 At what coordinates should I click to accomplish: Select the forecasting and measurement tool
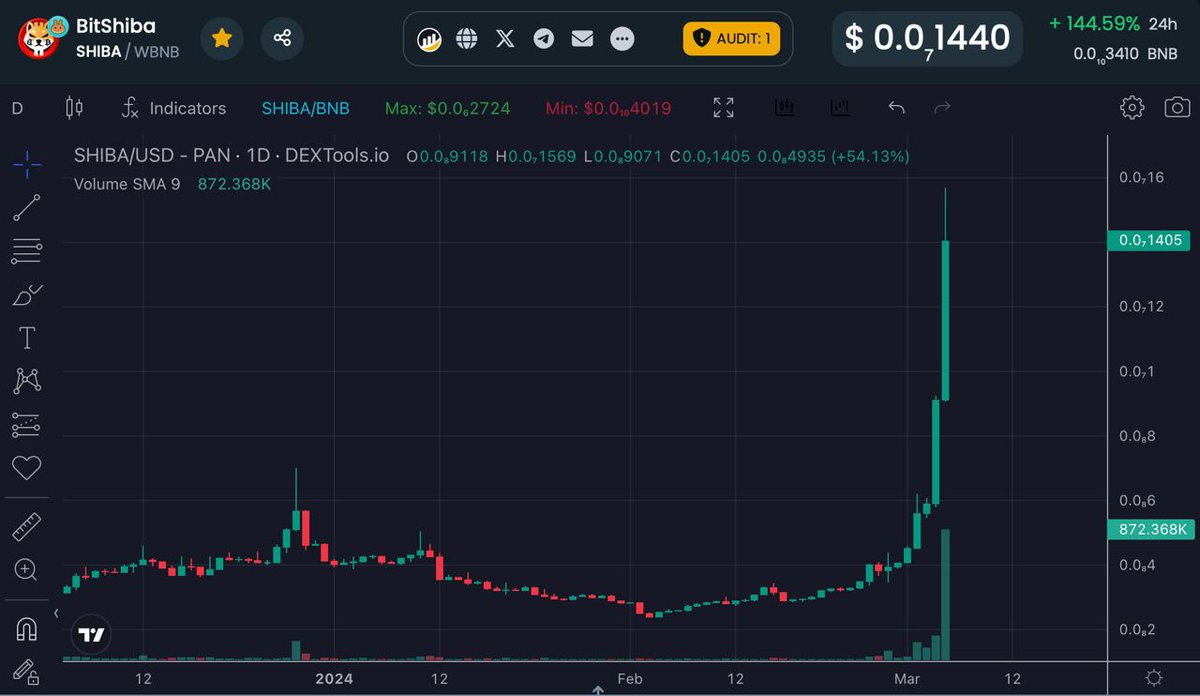point(27,425)
